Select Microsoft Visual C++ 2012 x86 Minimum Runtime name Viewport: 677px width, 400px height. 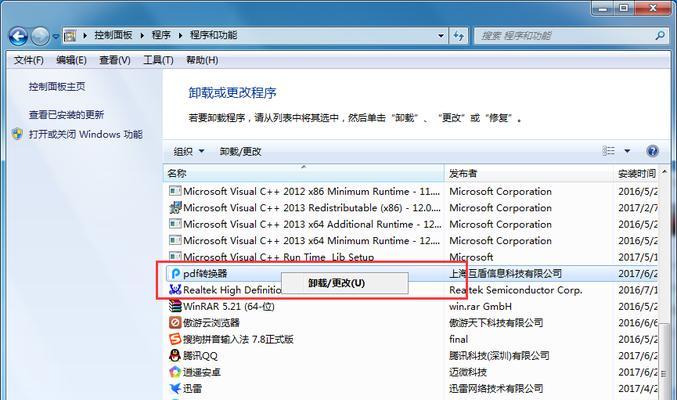[x=311, y=191]
